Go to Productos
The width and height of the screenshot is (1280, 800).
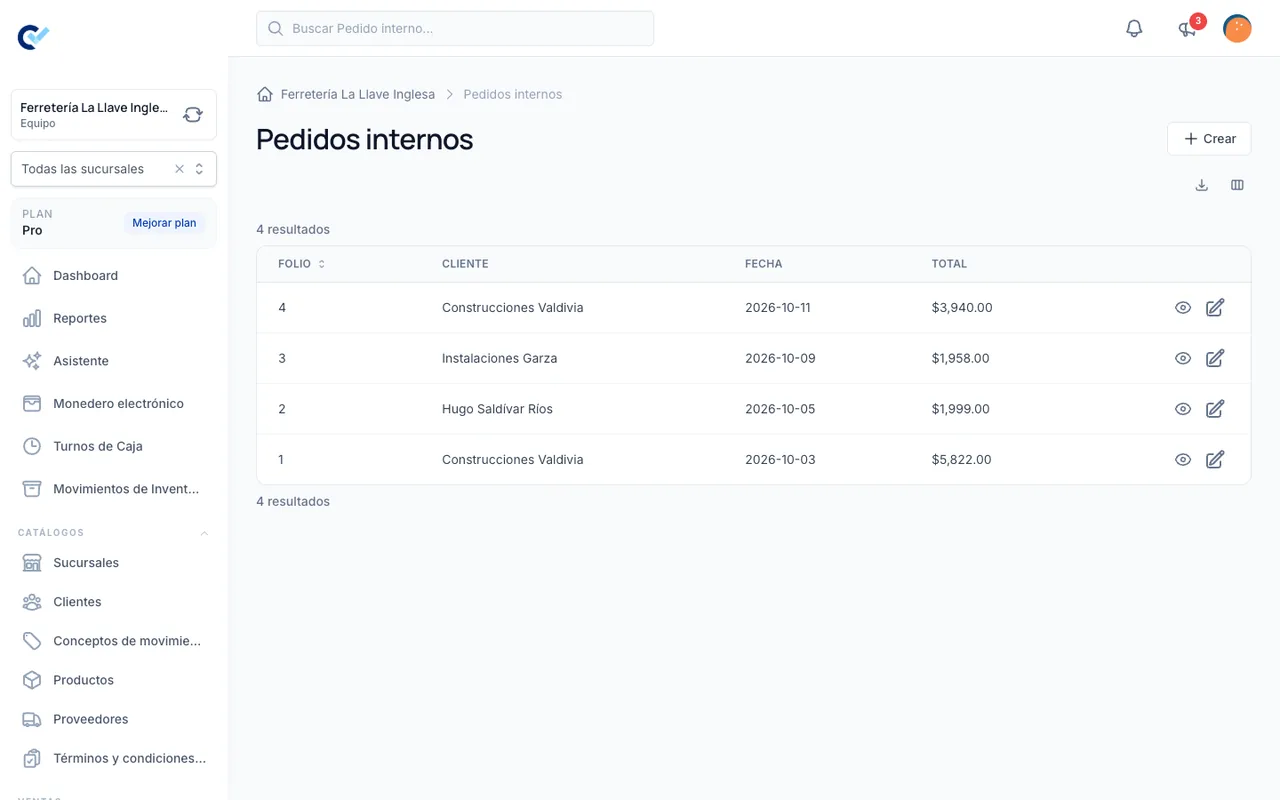[114, 680]
